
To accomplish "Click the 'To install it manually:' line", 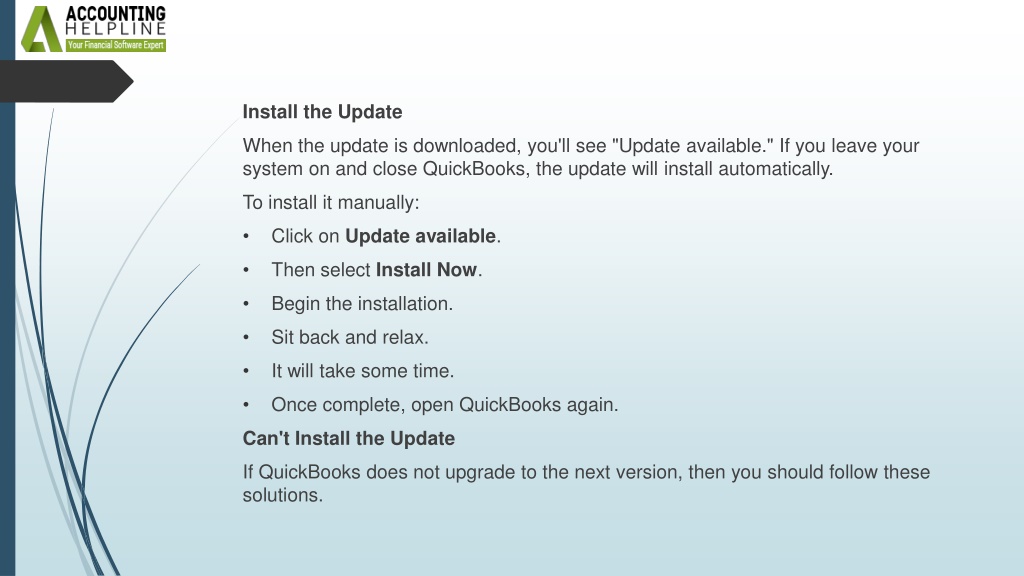I will pos(331,202).
